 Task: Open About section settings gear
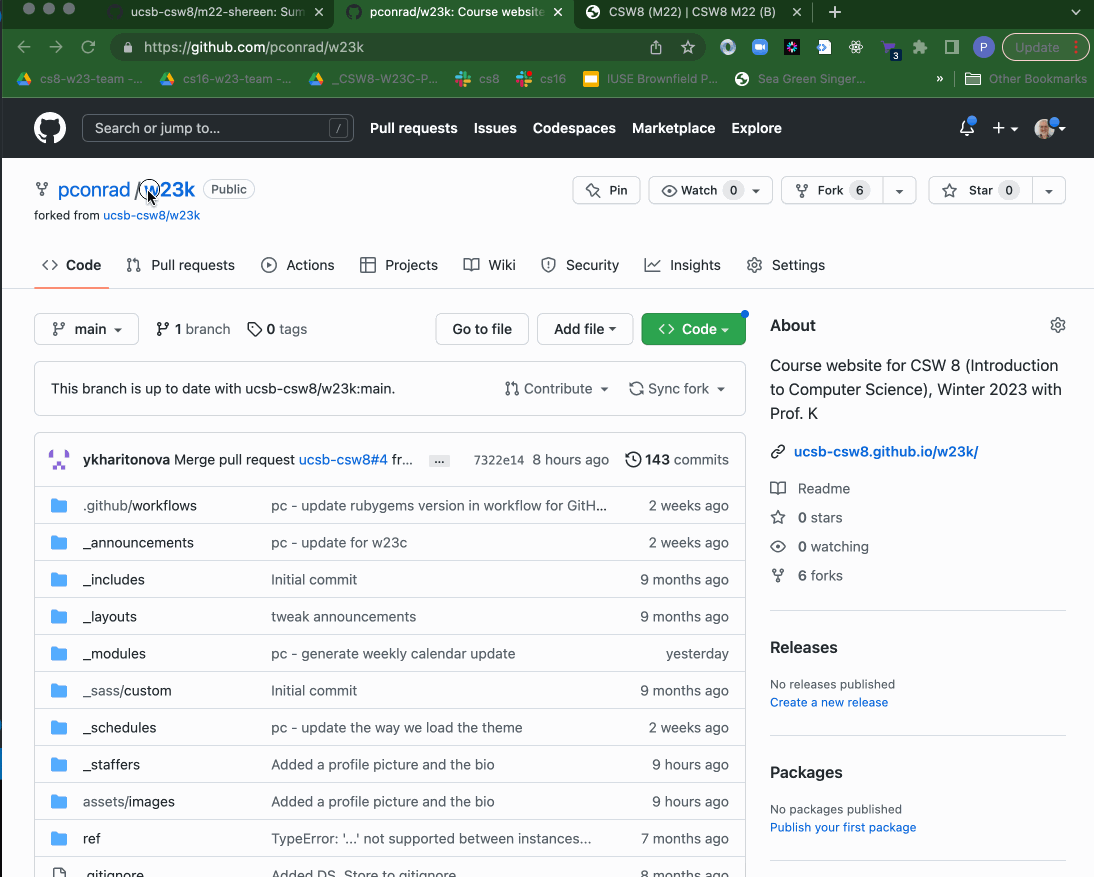click(x=1058, y=325)
